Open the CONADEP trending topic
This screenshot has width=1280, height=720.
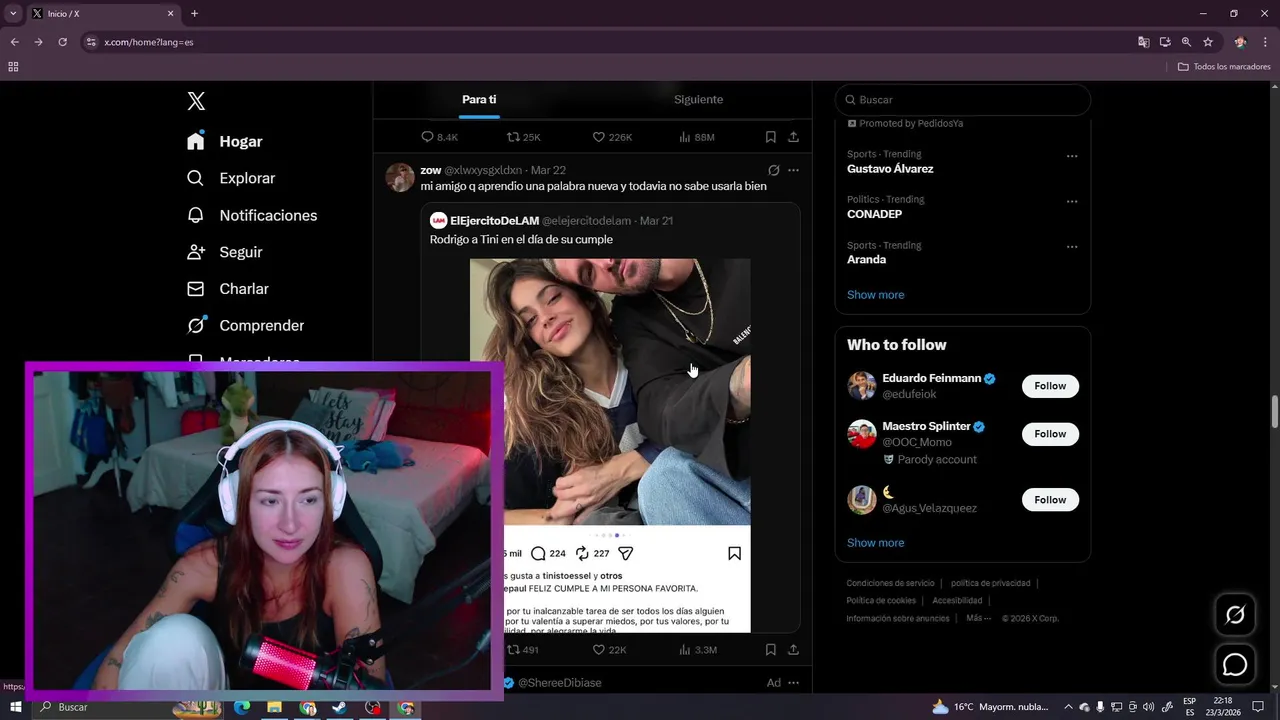point(874,214)
